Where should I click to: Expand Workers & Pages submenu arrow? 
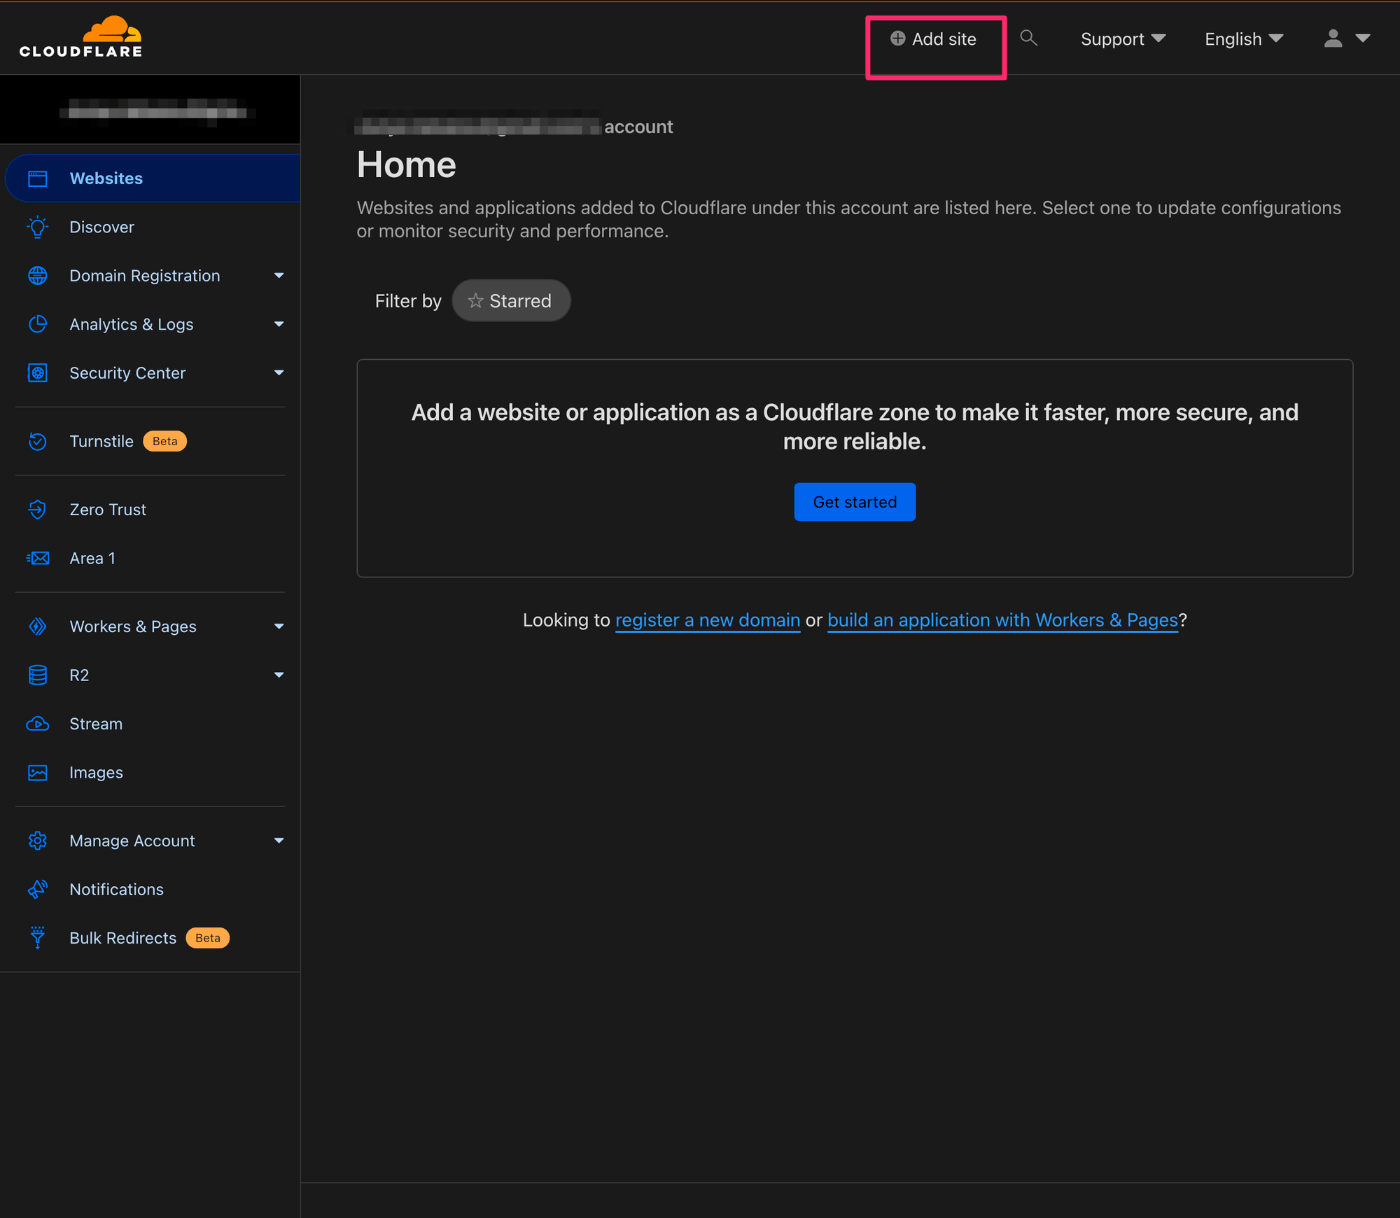pos(279,627)
